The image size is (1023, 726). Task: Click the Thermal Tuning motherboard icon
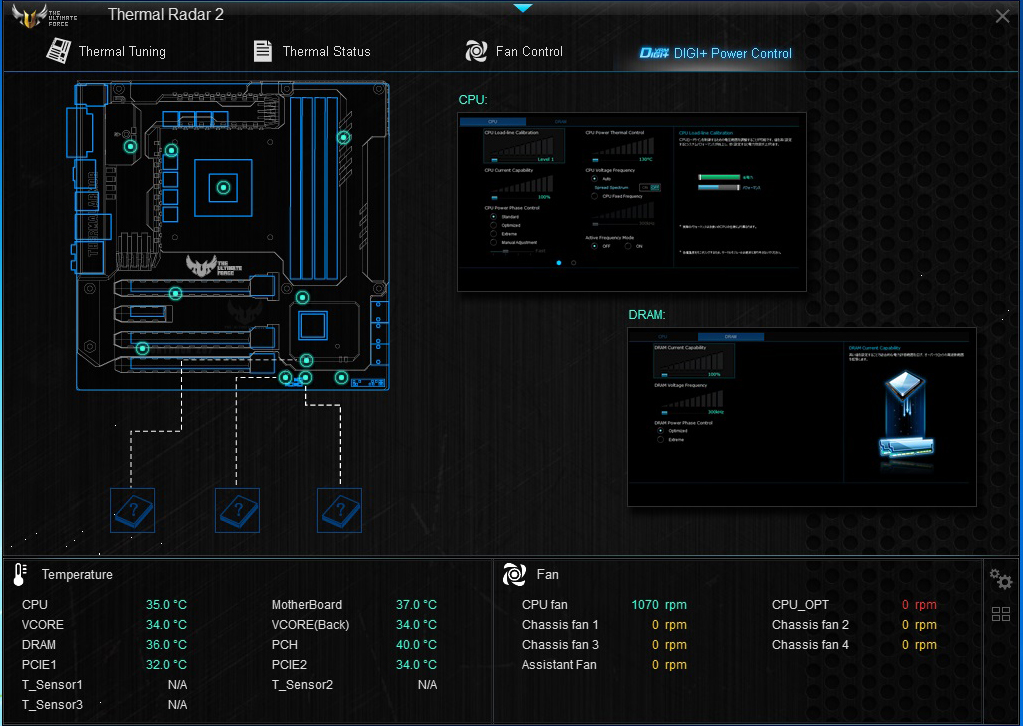coord(59,51)
